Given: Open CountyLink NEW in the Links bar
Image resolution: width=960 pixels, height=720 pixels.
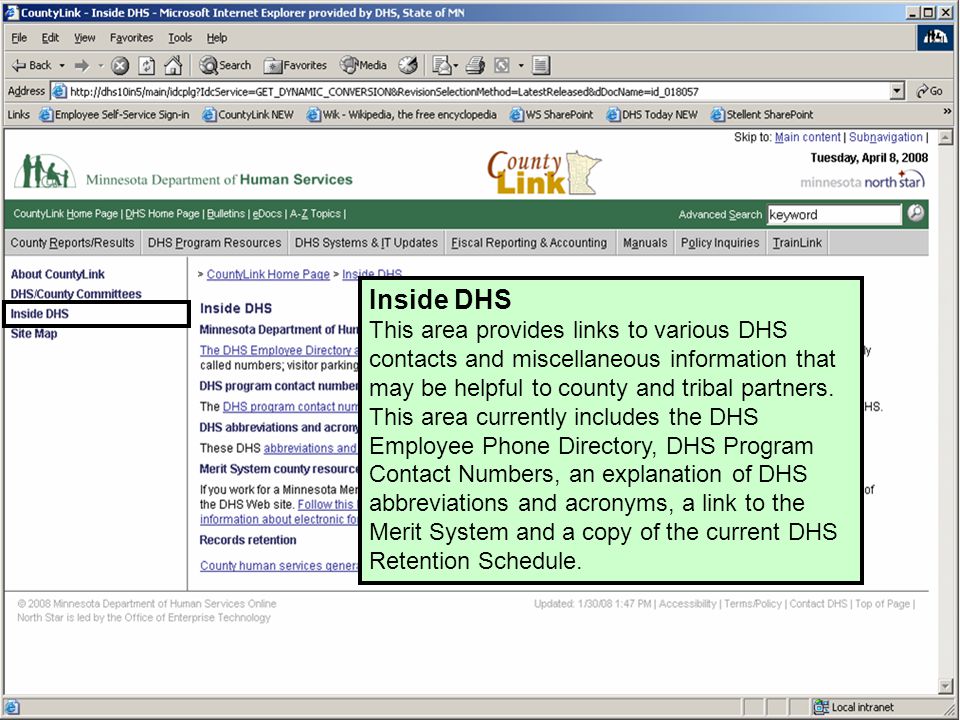Looking at the screenshot, I should (x=249, y=114).
